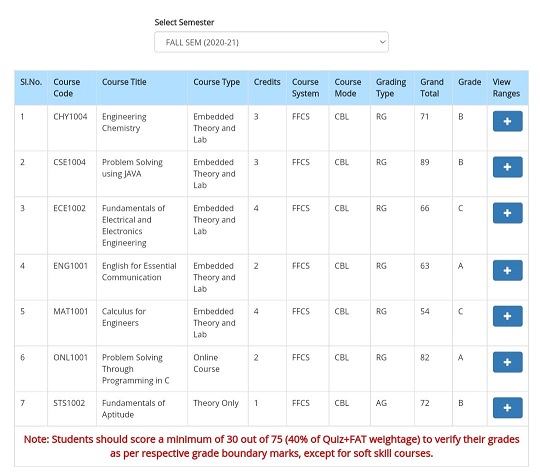Open the Select Semester dropdown
The width and height of the screenshot is (540, 473).
(x=271, y=42)
